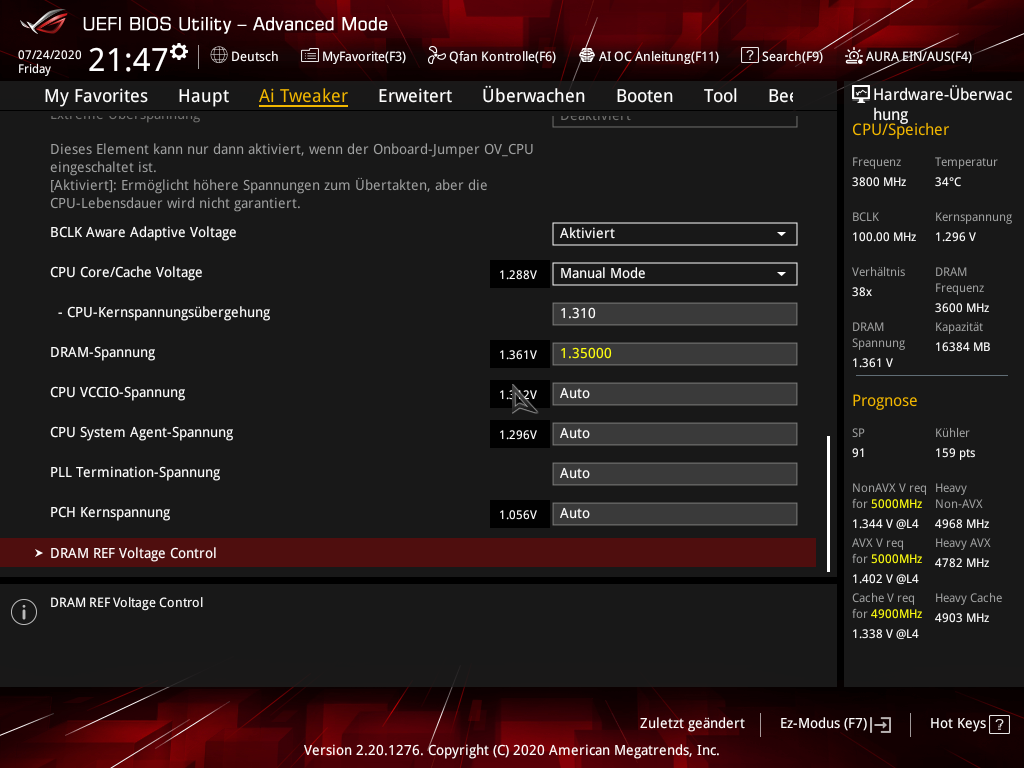Click the vertical scrollbar of settings list
Viewport: 1024px width, 768px height.
829,503
